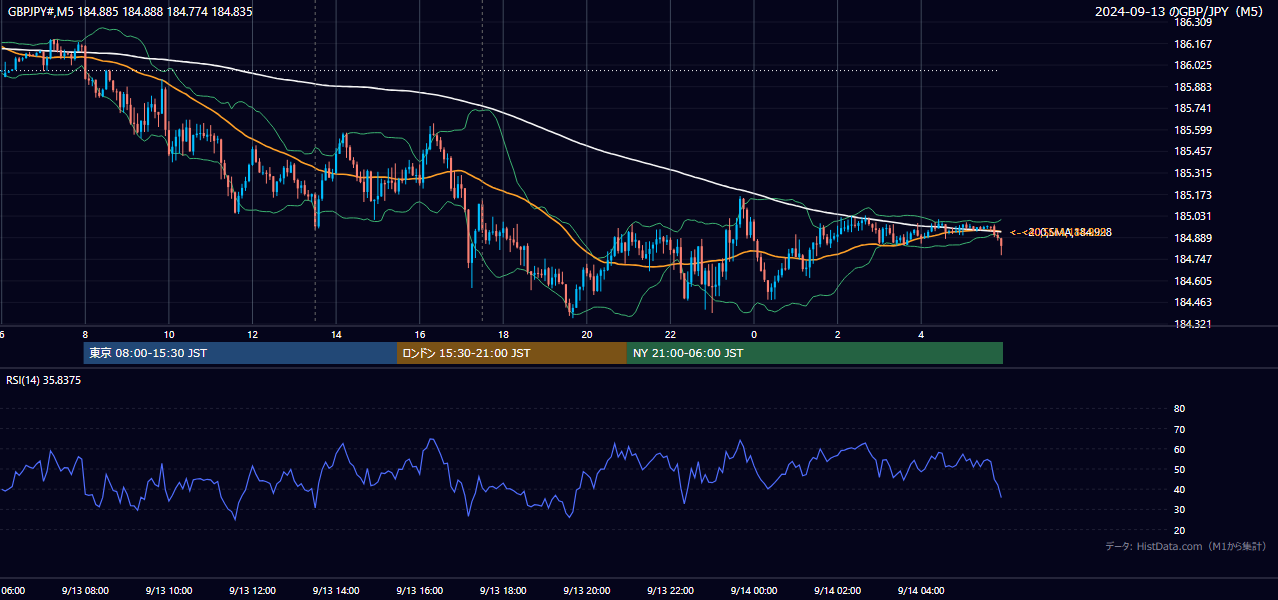Viewport: 1278px width, 600px height.
Task: Click bottom date label 9/13 22:00
Action: click(671, 590)
